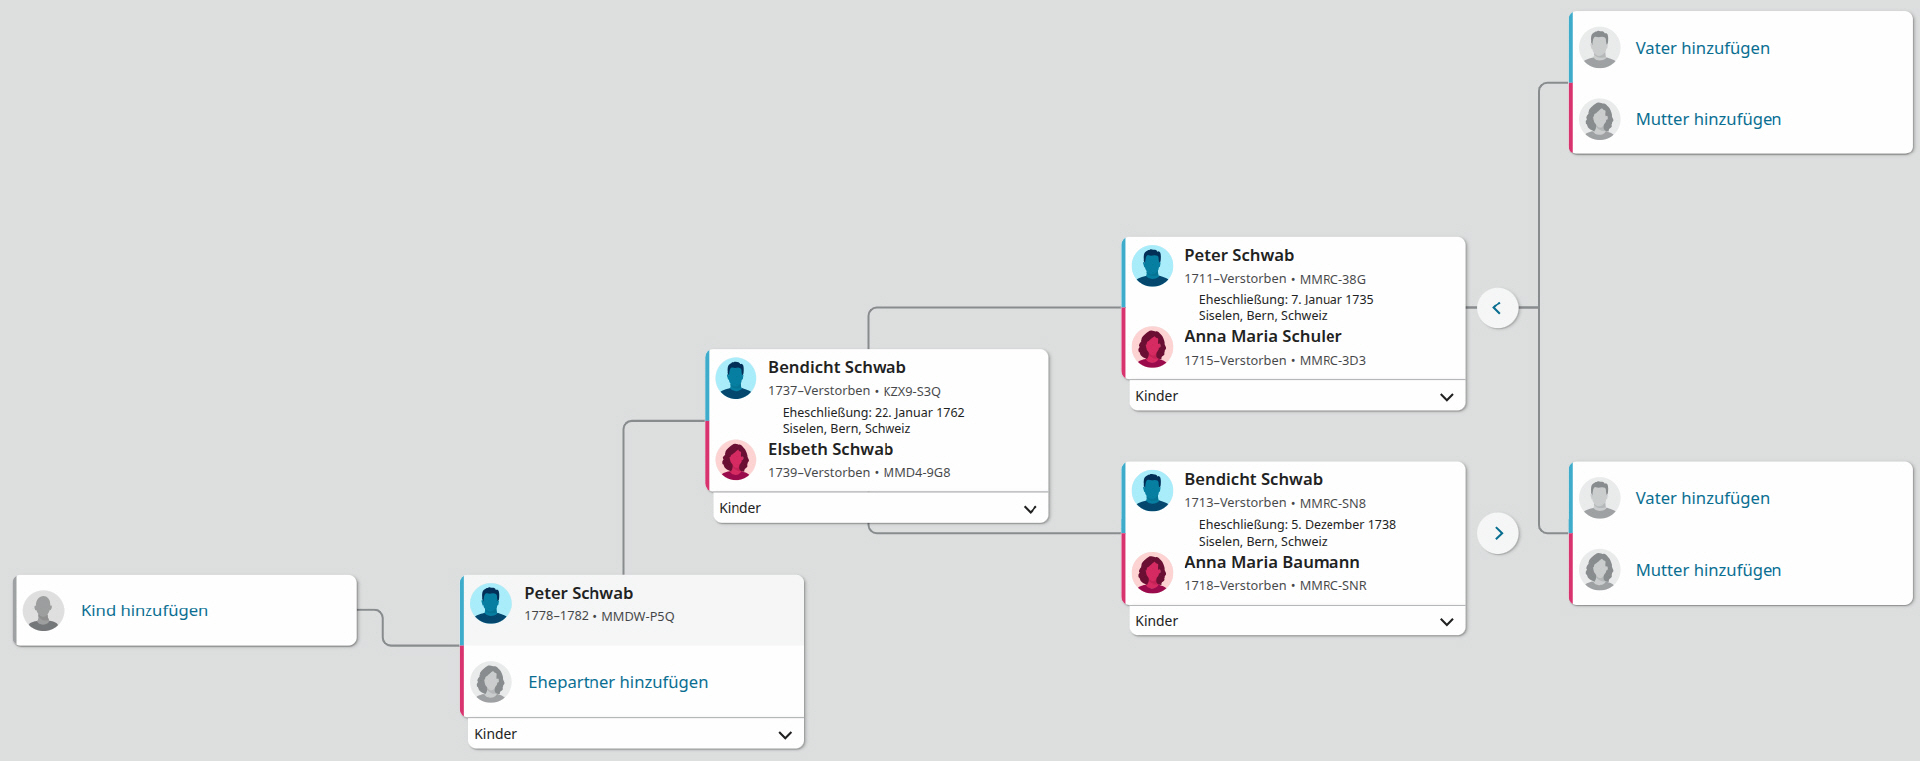Collapse ancestors with left chevron beside Peter Schwab
Screen dimensions: 1920x761
[1497, 308]
